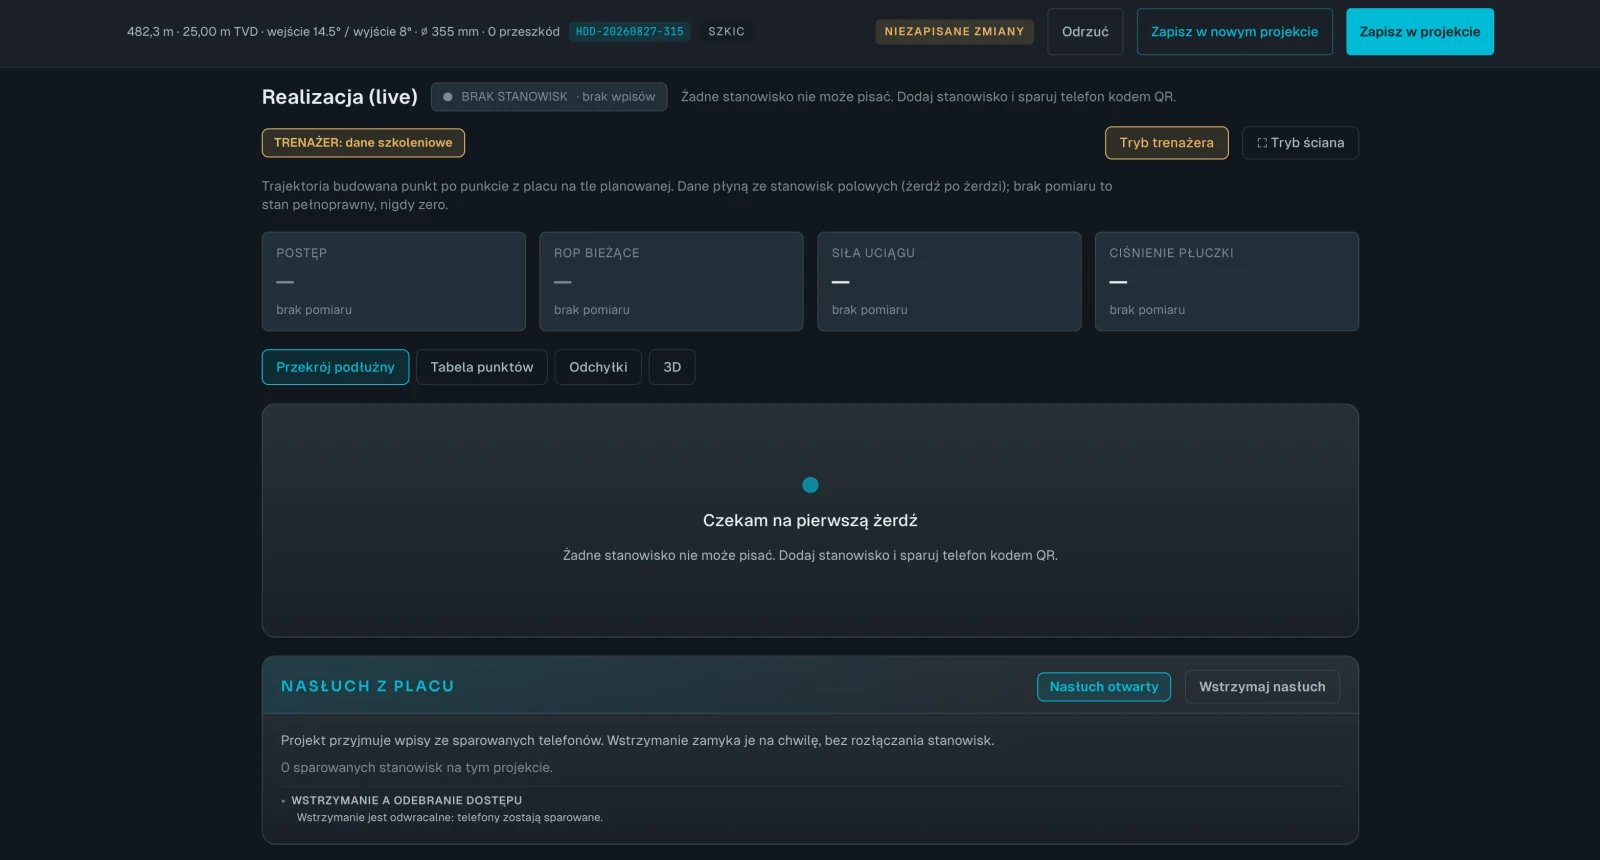Save using Zapisz w nowym projekcie
1600x860 pixels.
1234,32
